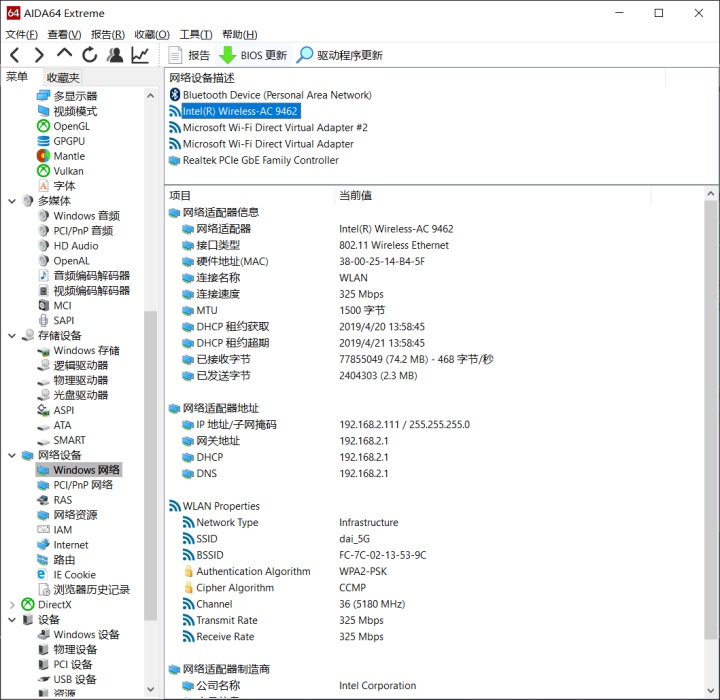Viewport: 720px width, 700px height.
Task: Open the Internet tree item
Action: (63, 545)
